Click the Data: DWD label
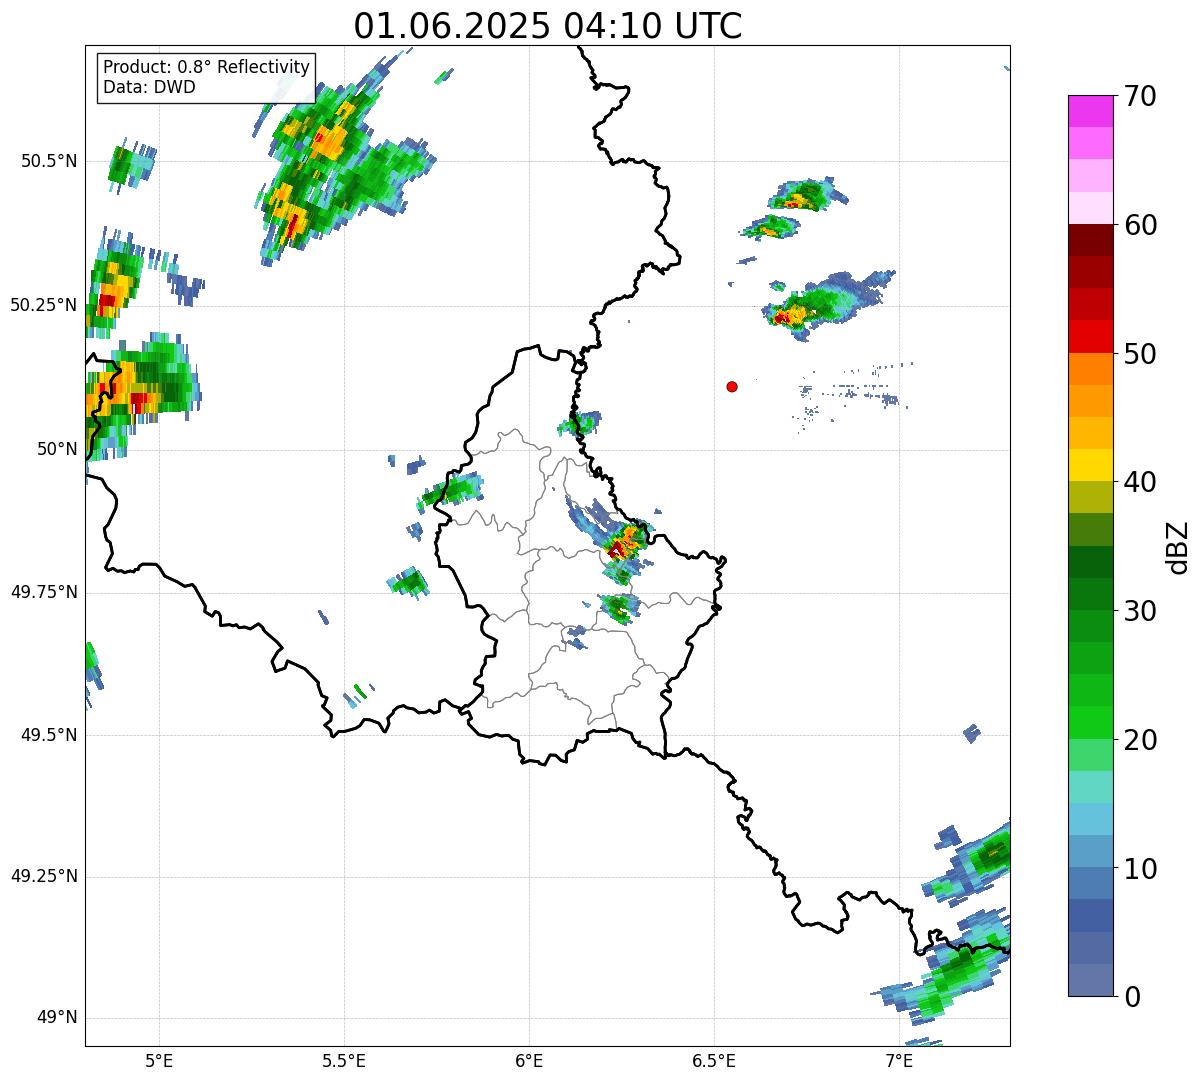Viewport: 1202px width, 1081px height. coord(149,87)
